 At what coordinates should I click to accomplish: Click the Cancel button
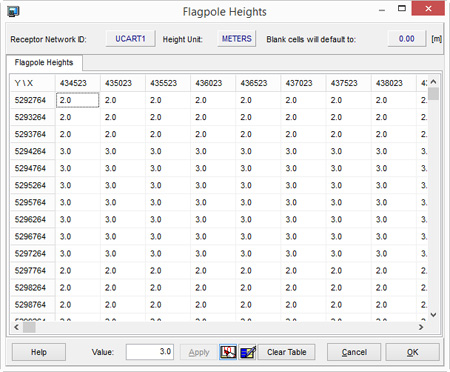[x=354, y=352]
